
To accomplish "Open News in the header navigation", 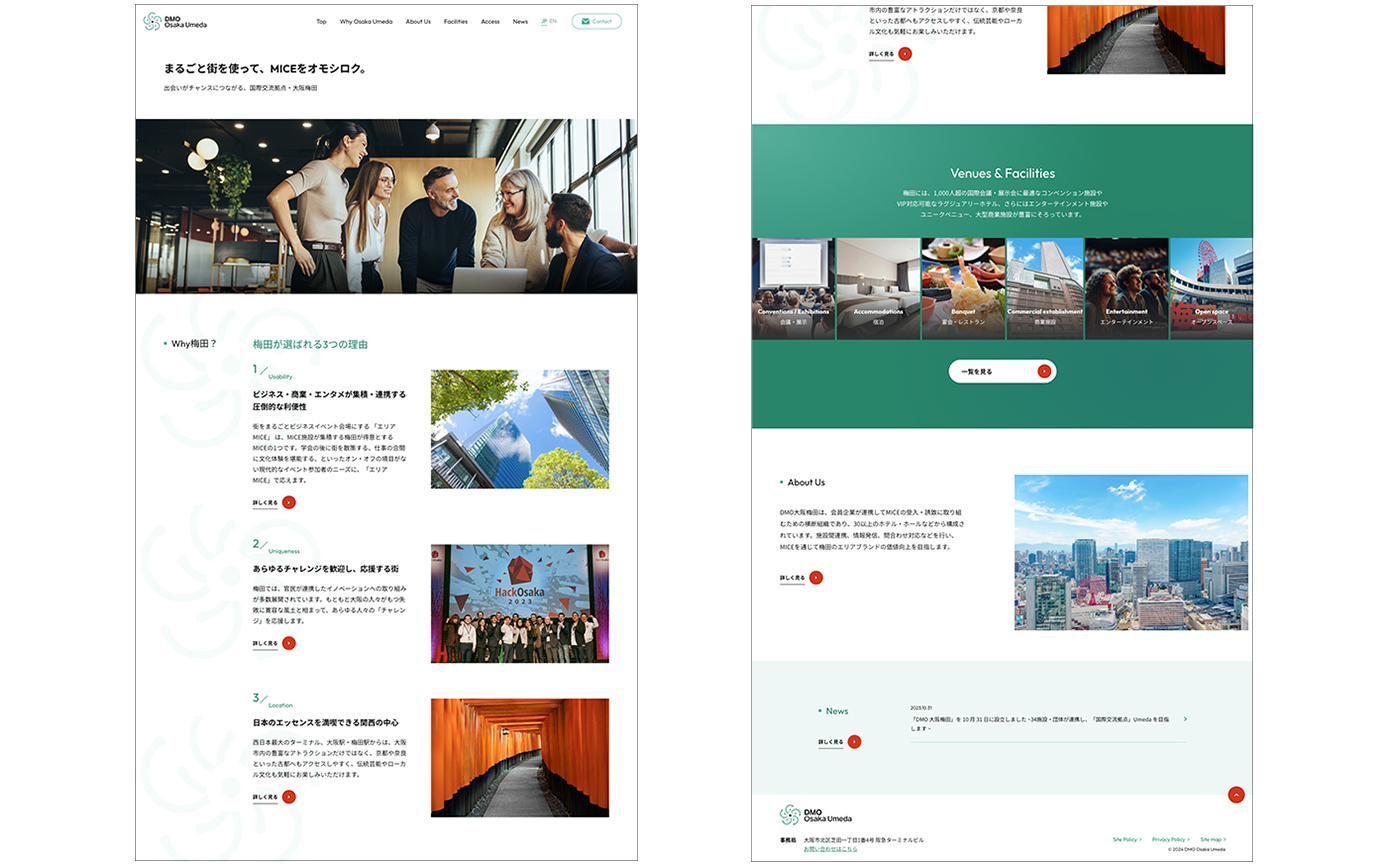I will pyautogui.click(x=520, y=21).
